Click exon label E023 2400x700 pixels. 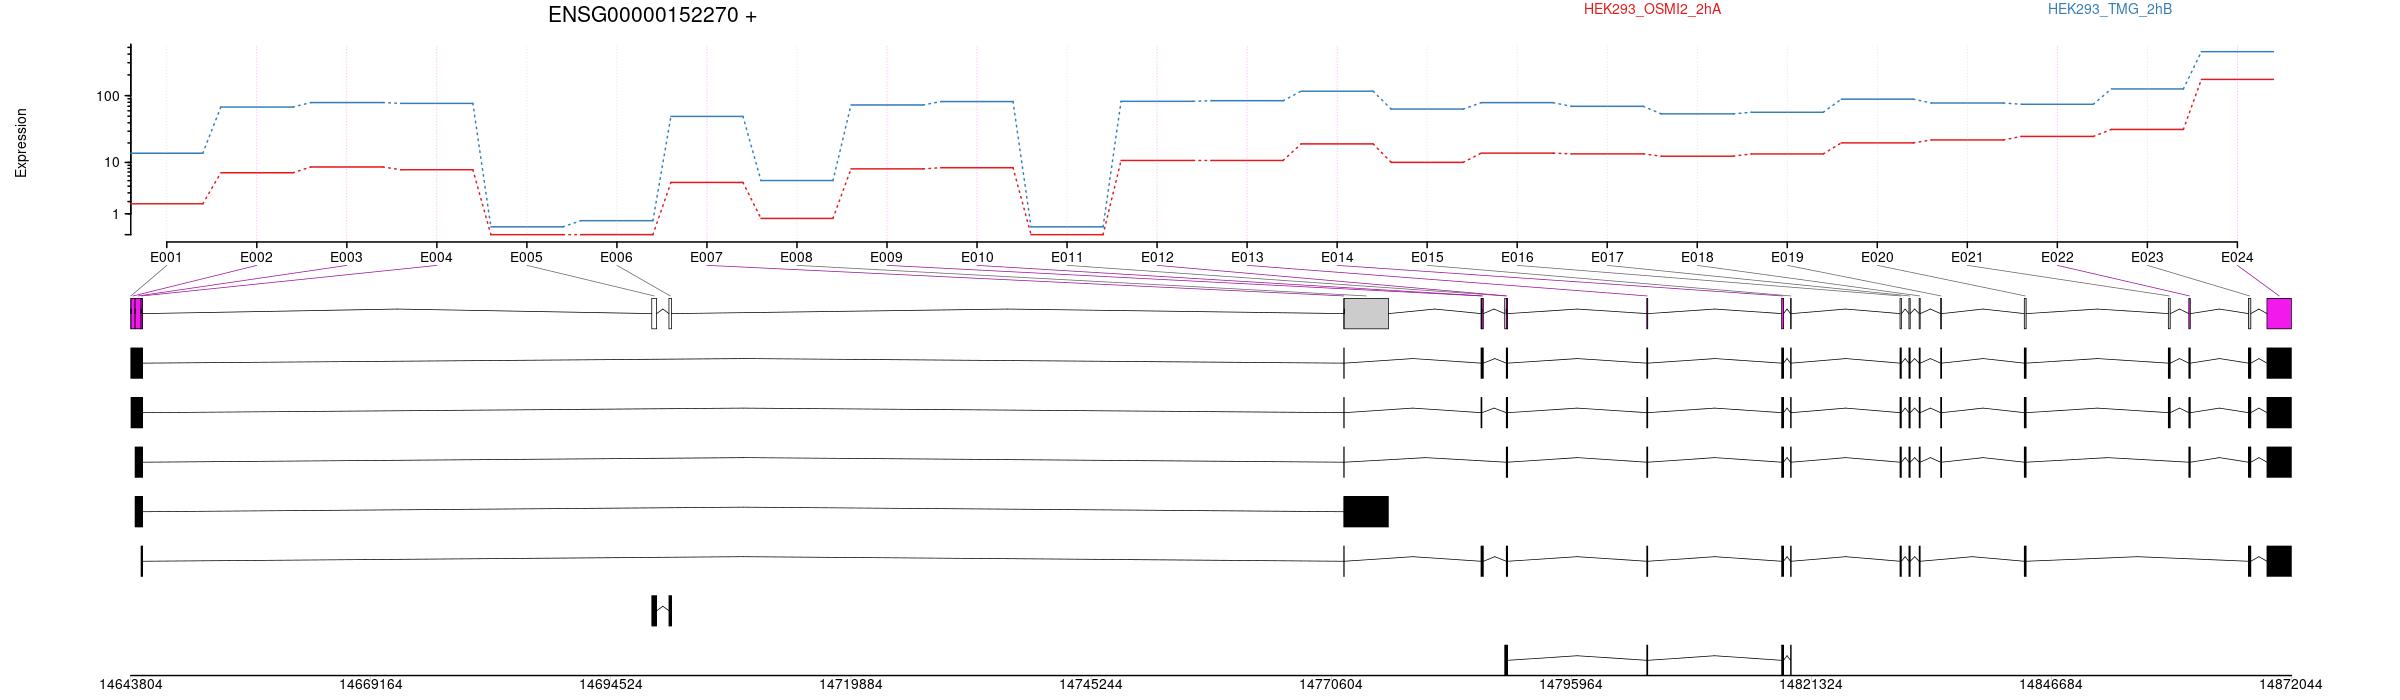pos(2147,257)
